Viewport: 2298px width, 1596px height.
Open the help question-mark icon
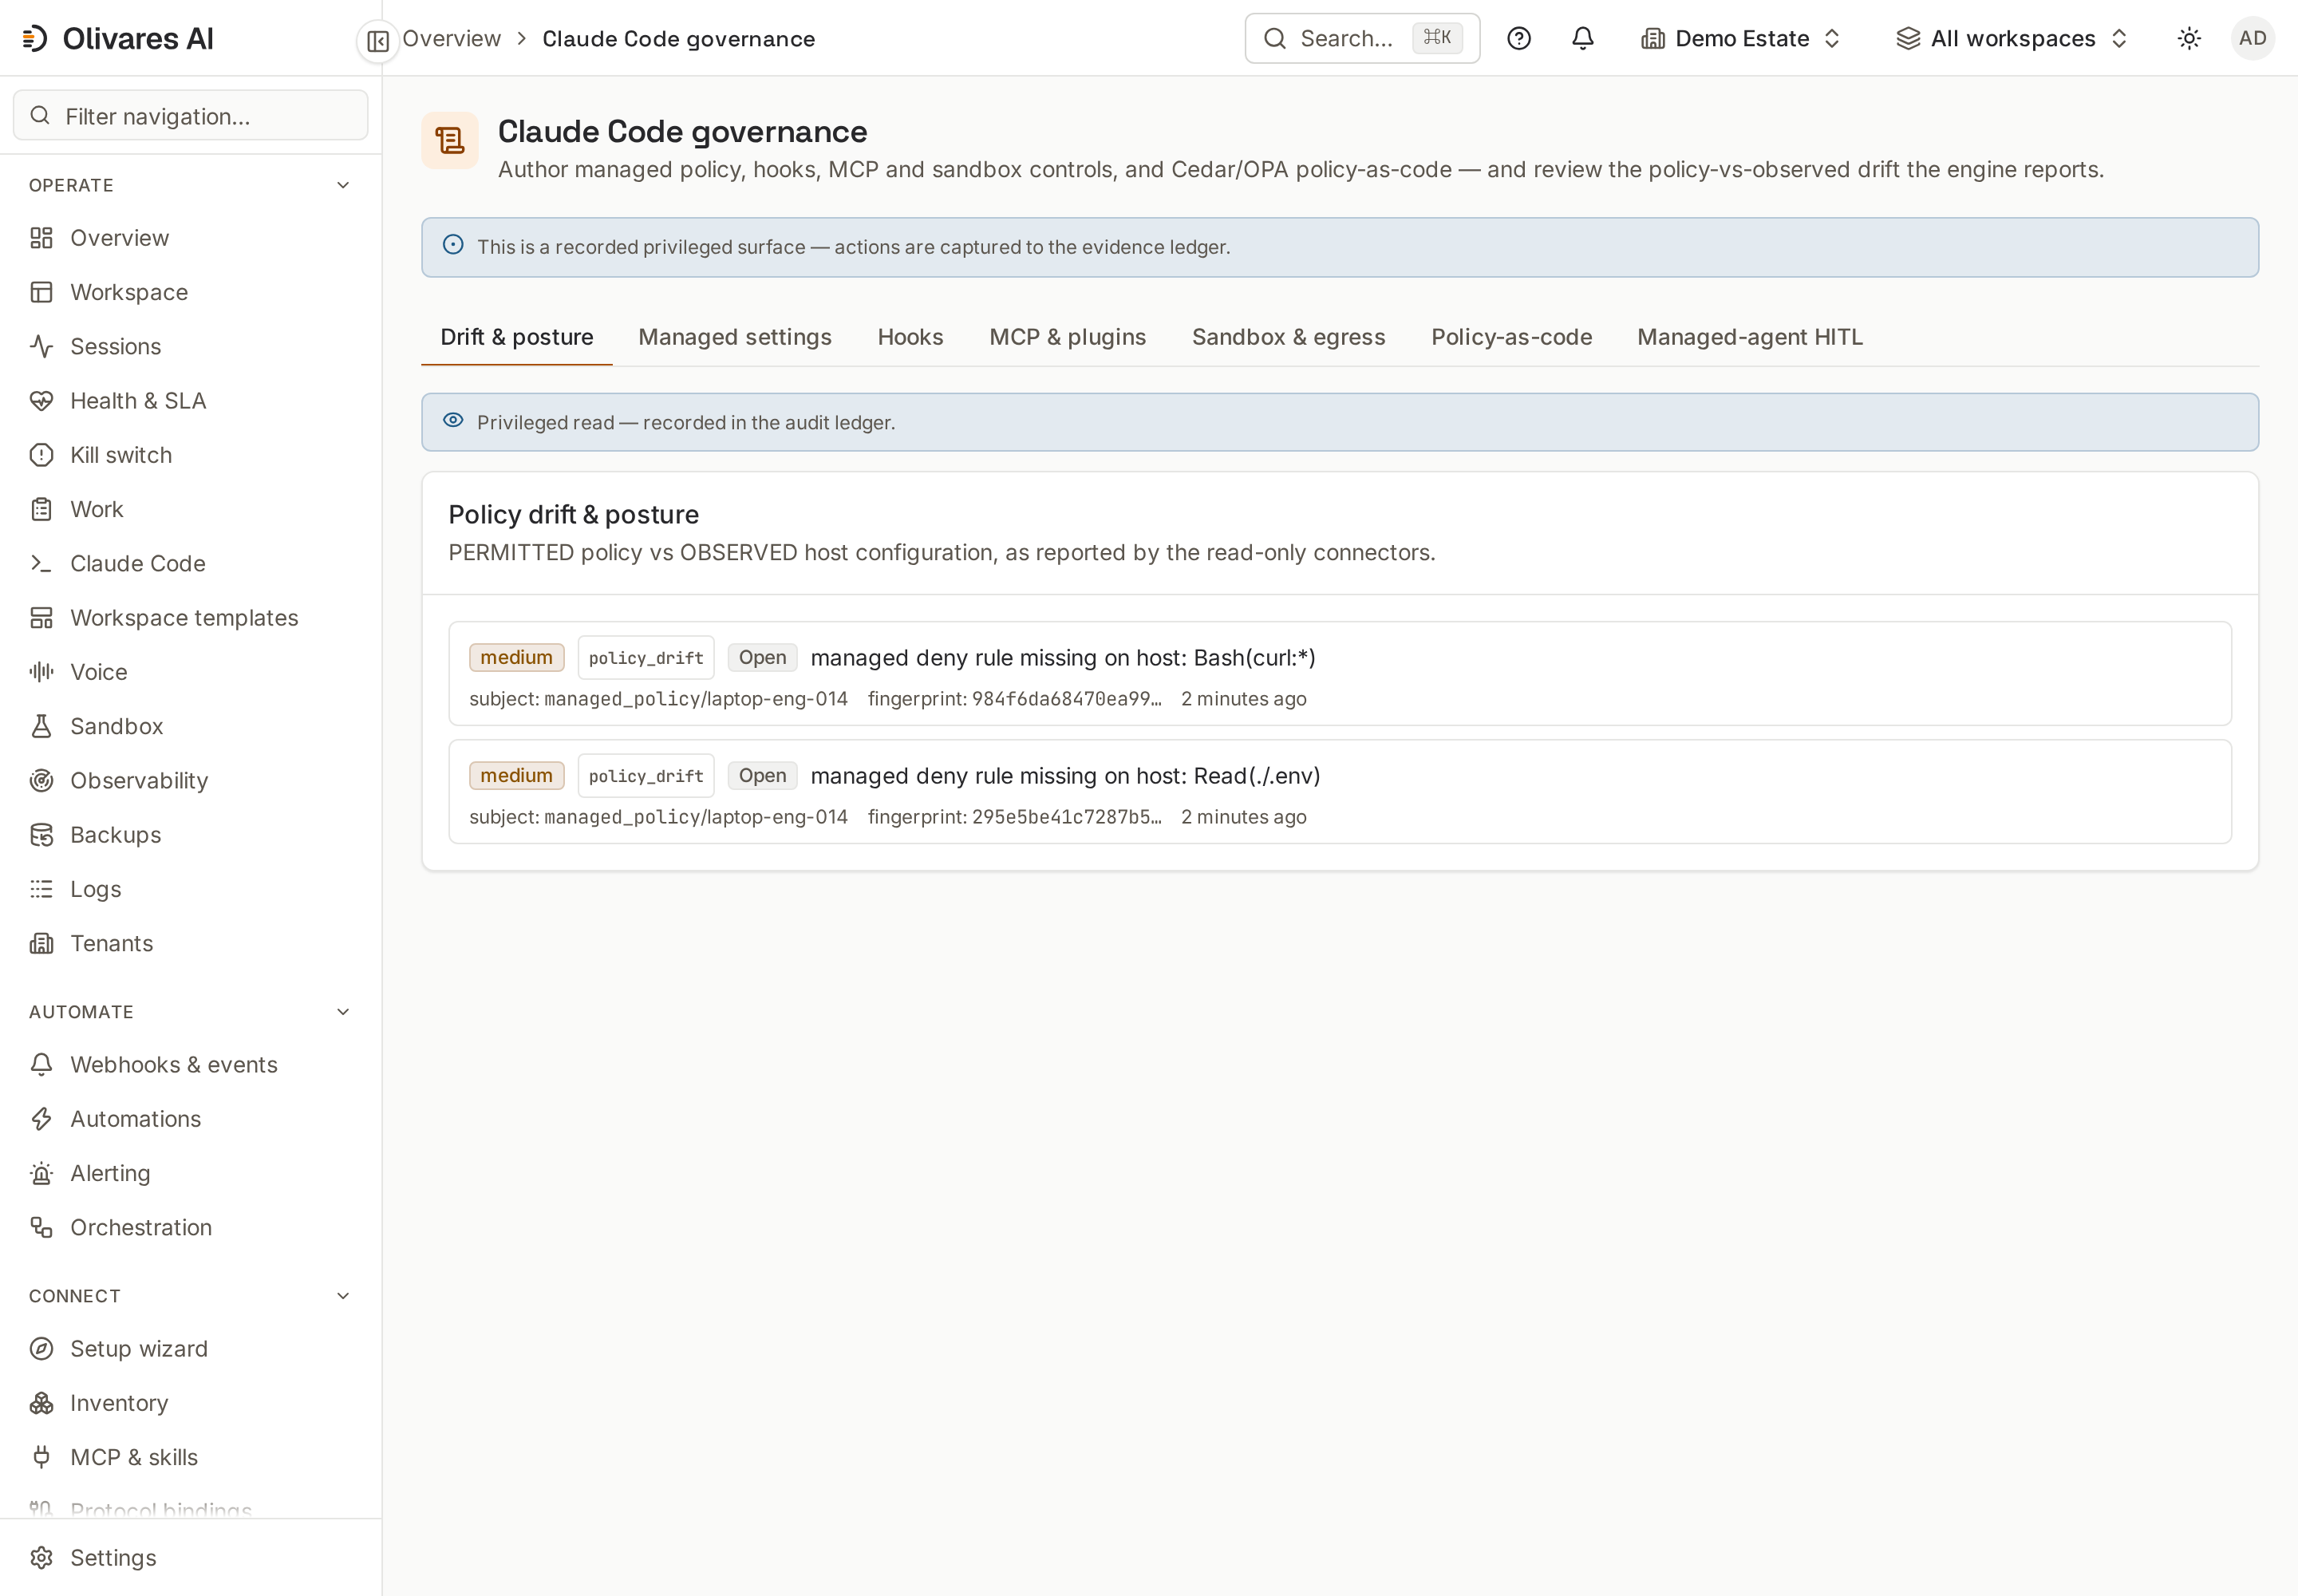click(x=1518, y=39)
